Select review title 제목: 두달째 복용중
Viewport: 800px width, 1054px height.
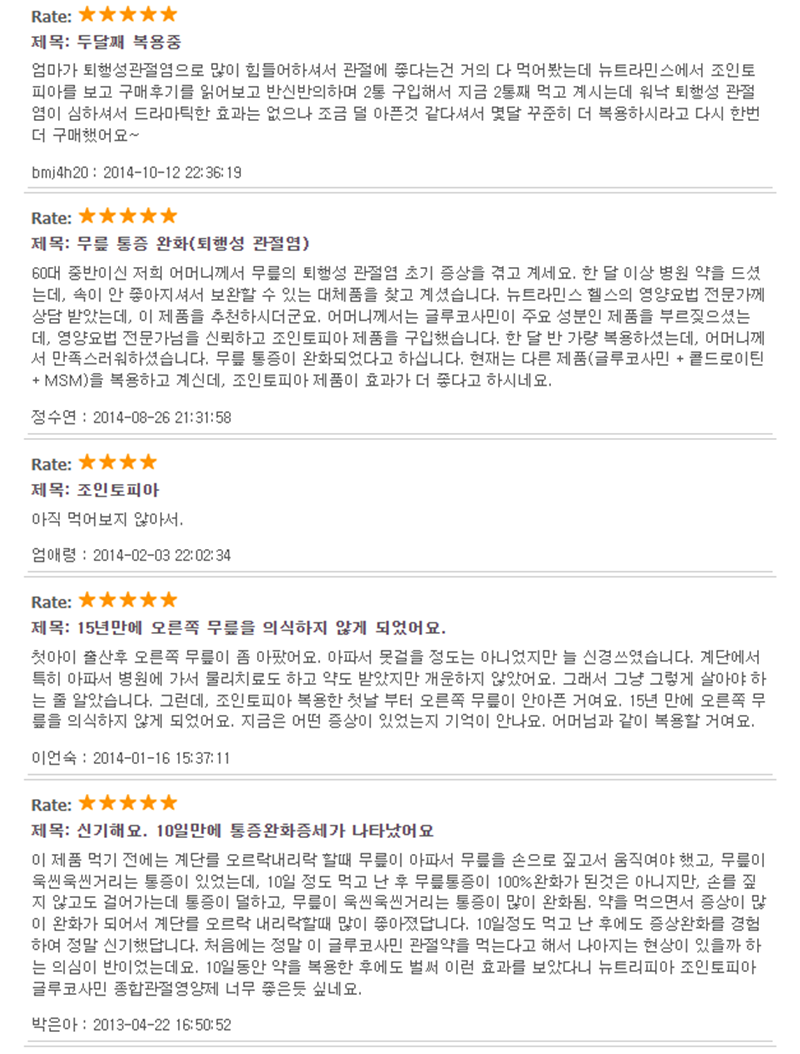pyautogui.click(x=106, y=42)
